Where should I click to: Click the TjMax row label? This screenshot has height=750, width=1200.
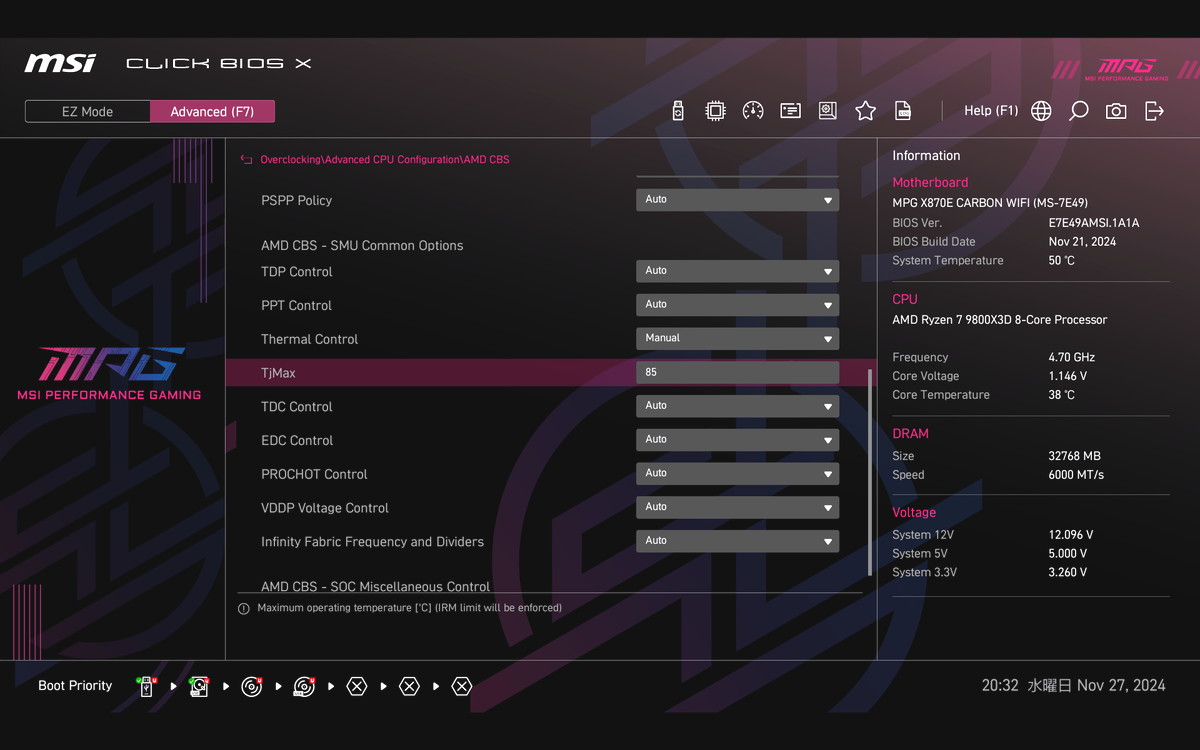(278, 373)
